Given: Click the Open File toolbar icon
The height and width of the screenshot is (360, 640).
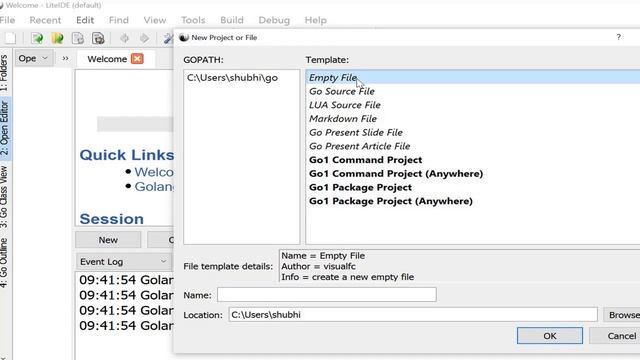Looking at the screenshot, I should [x=37, y=38].
